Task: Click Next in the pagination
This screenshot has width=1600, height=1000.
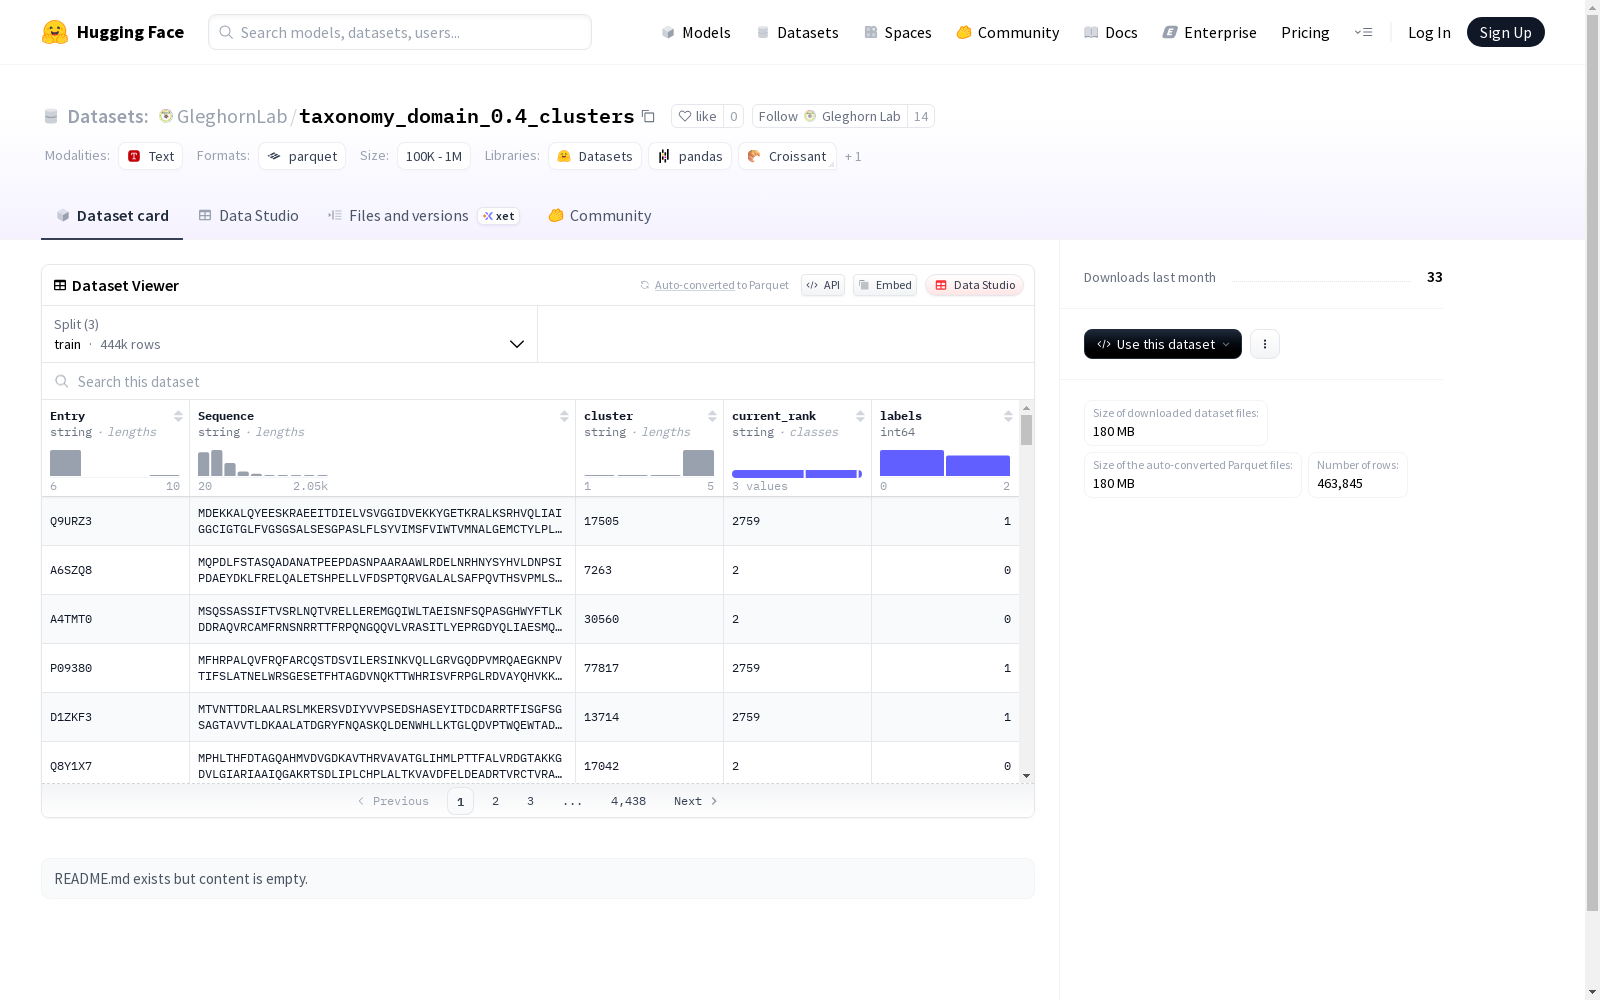Action: pyautogui.click(x=696, y=801)
